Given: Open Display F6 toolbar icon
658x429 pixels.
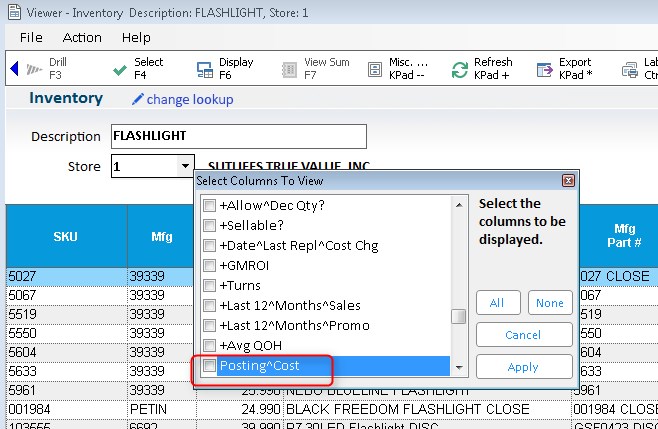Looking at the screenshot, I should [x=204, y=69].
